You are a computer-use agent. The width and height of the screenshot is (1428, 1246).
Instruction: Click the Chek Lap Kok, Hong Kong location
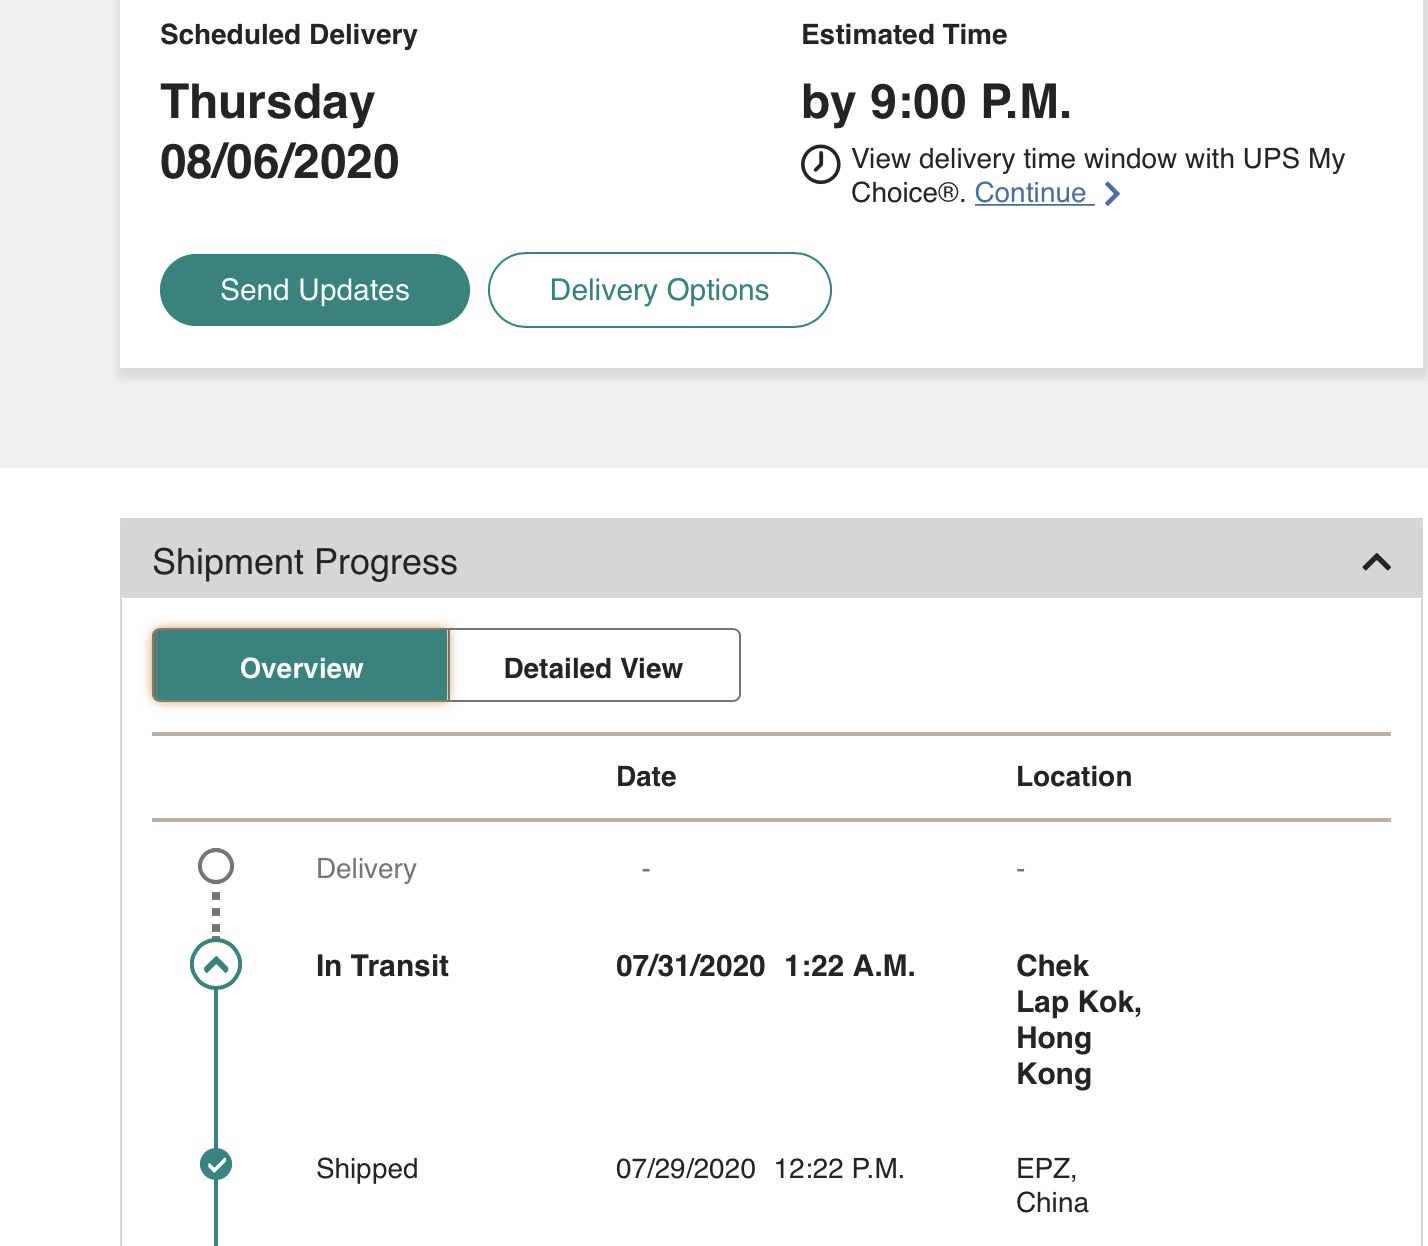pos(1079,1020)
